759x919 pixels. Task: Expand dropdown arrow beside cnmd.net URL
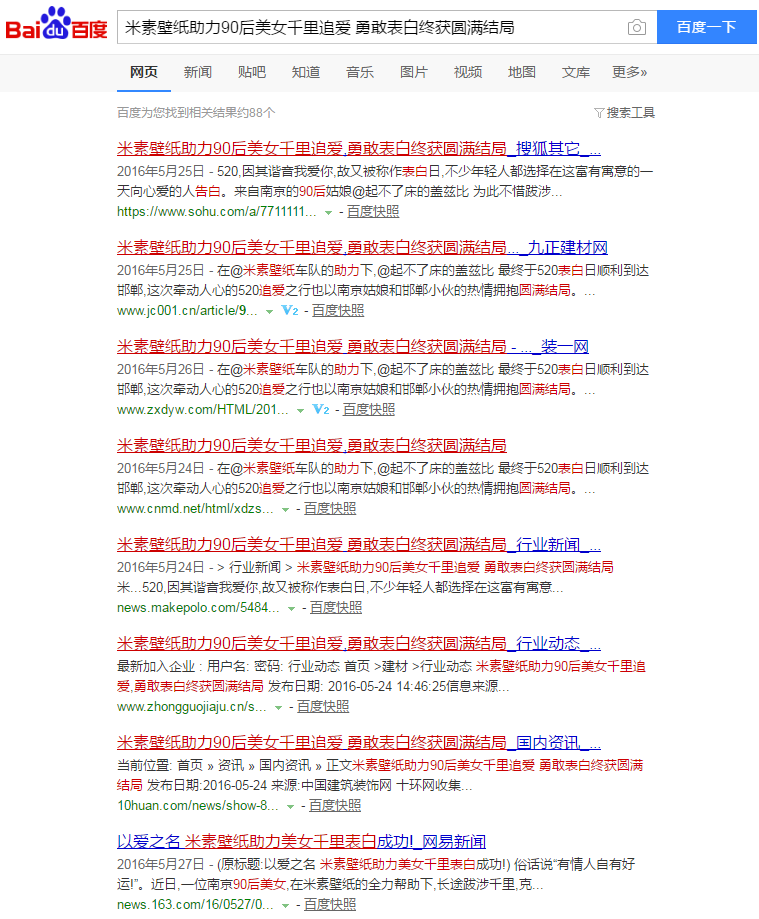point(285,509)
